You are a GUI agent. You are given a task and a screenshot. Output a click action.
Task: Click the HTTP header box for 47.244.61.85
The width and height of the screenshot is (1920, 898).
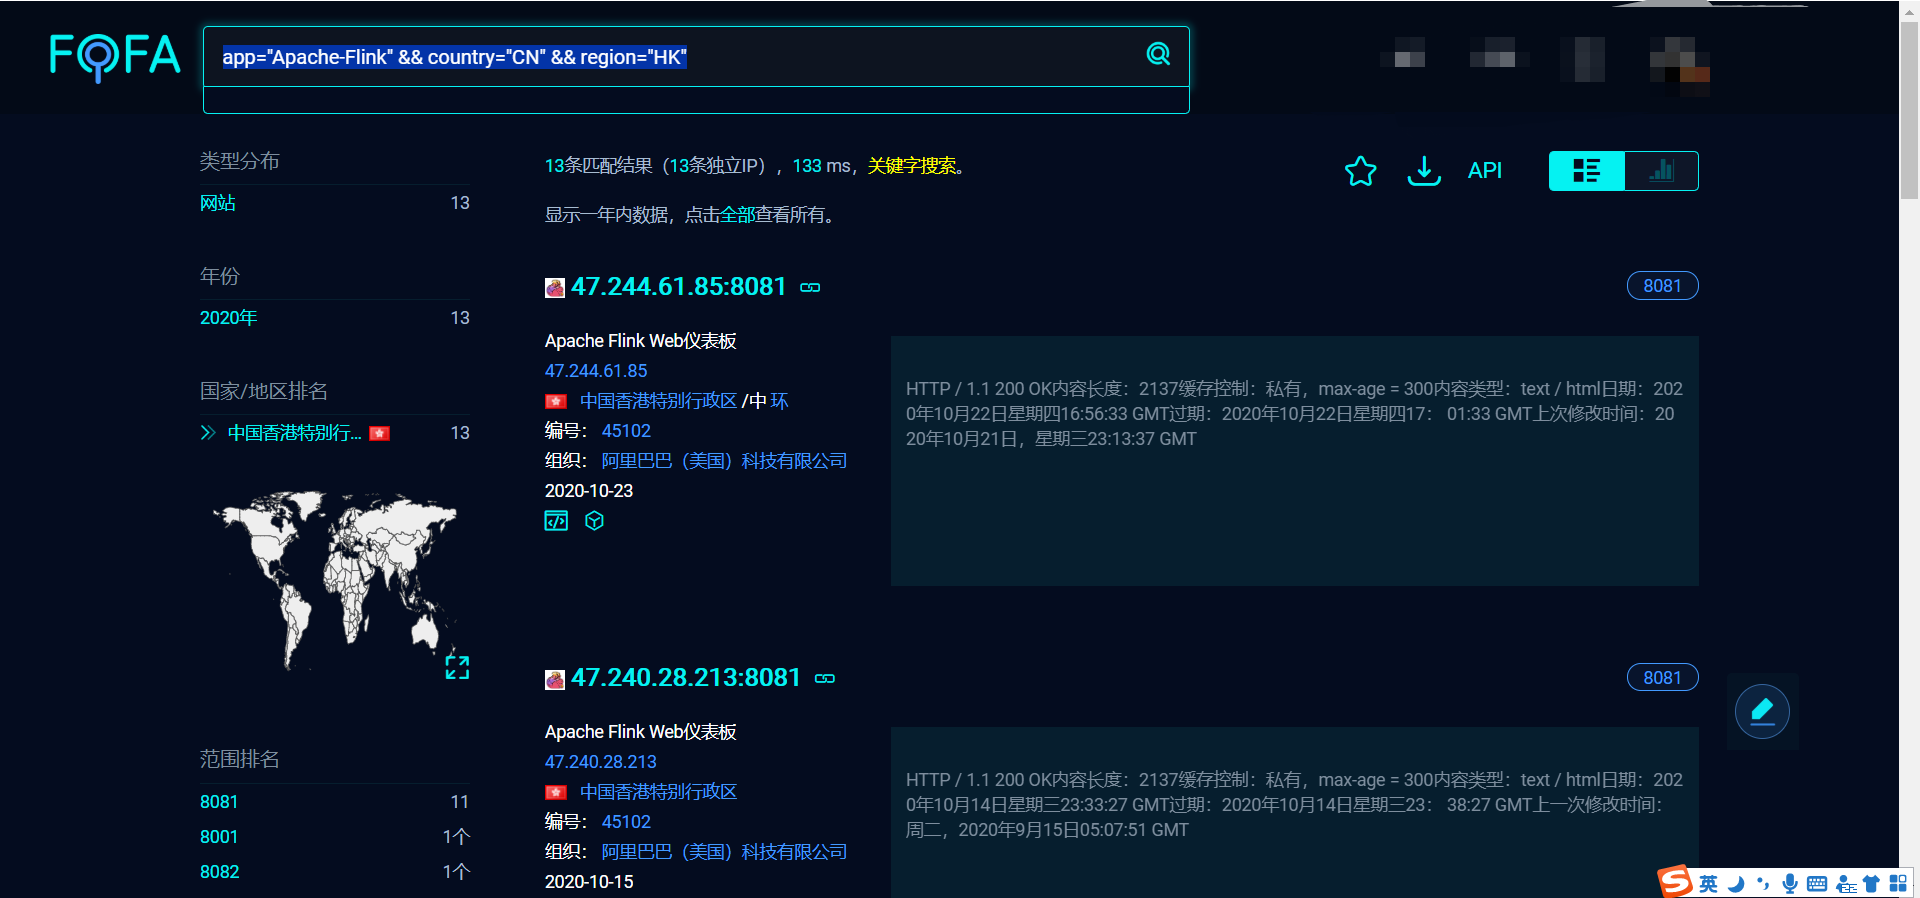(x=1294, y=461)
